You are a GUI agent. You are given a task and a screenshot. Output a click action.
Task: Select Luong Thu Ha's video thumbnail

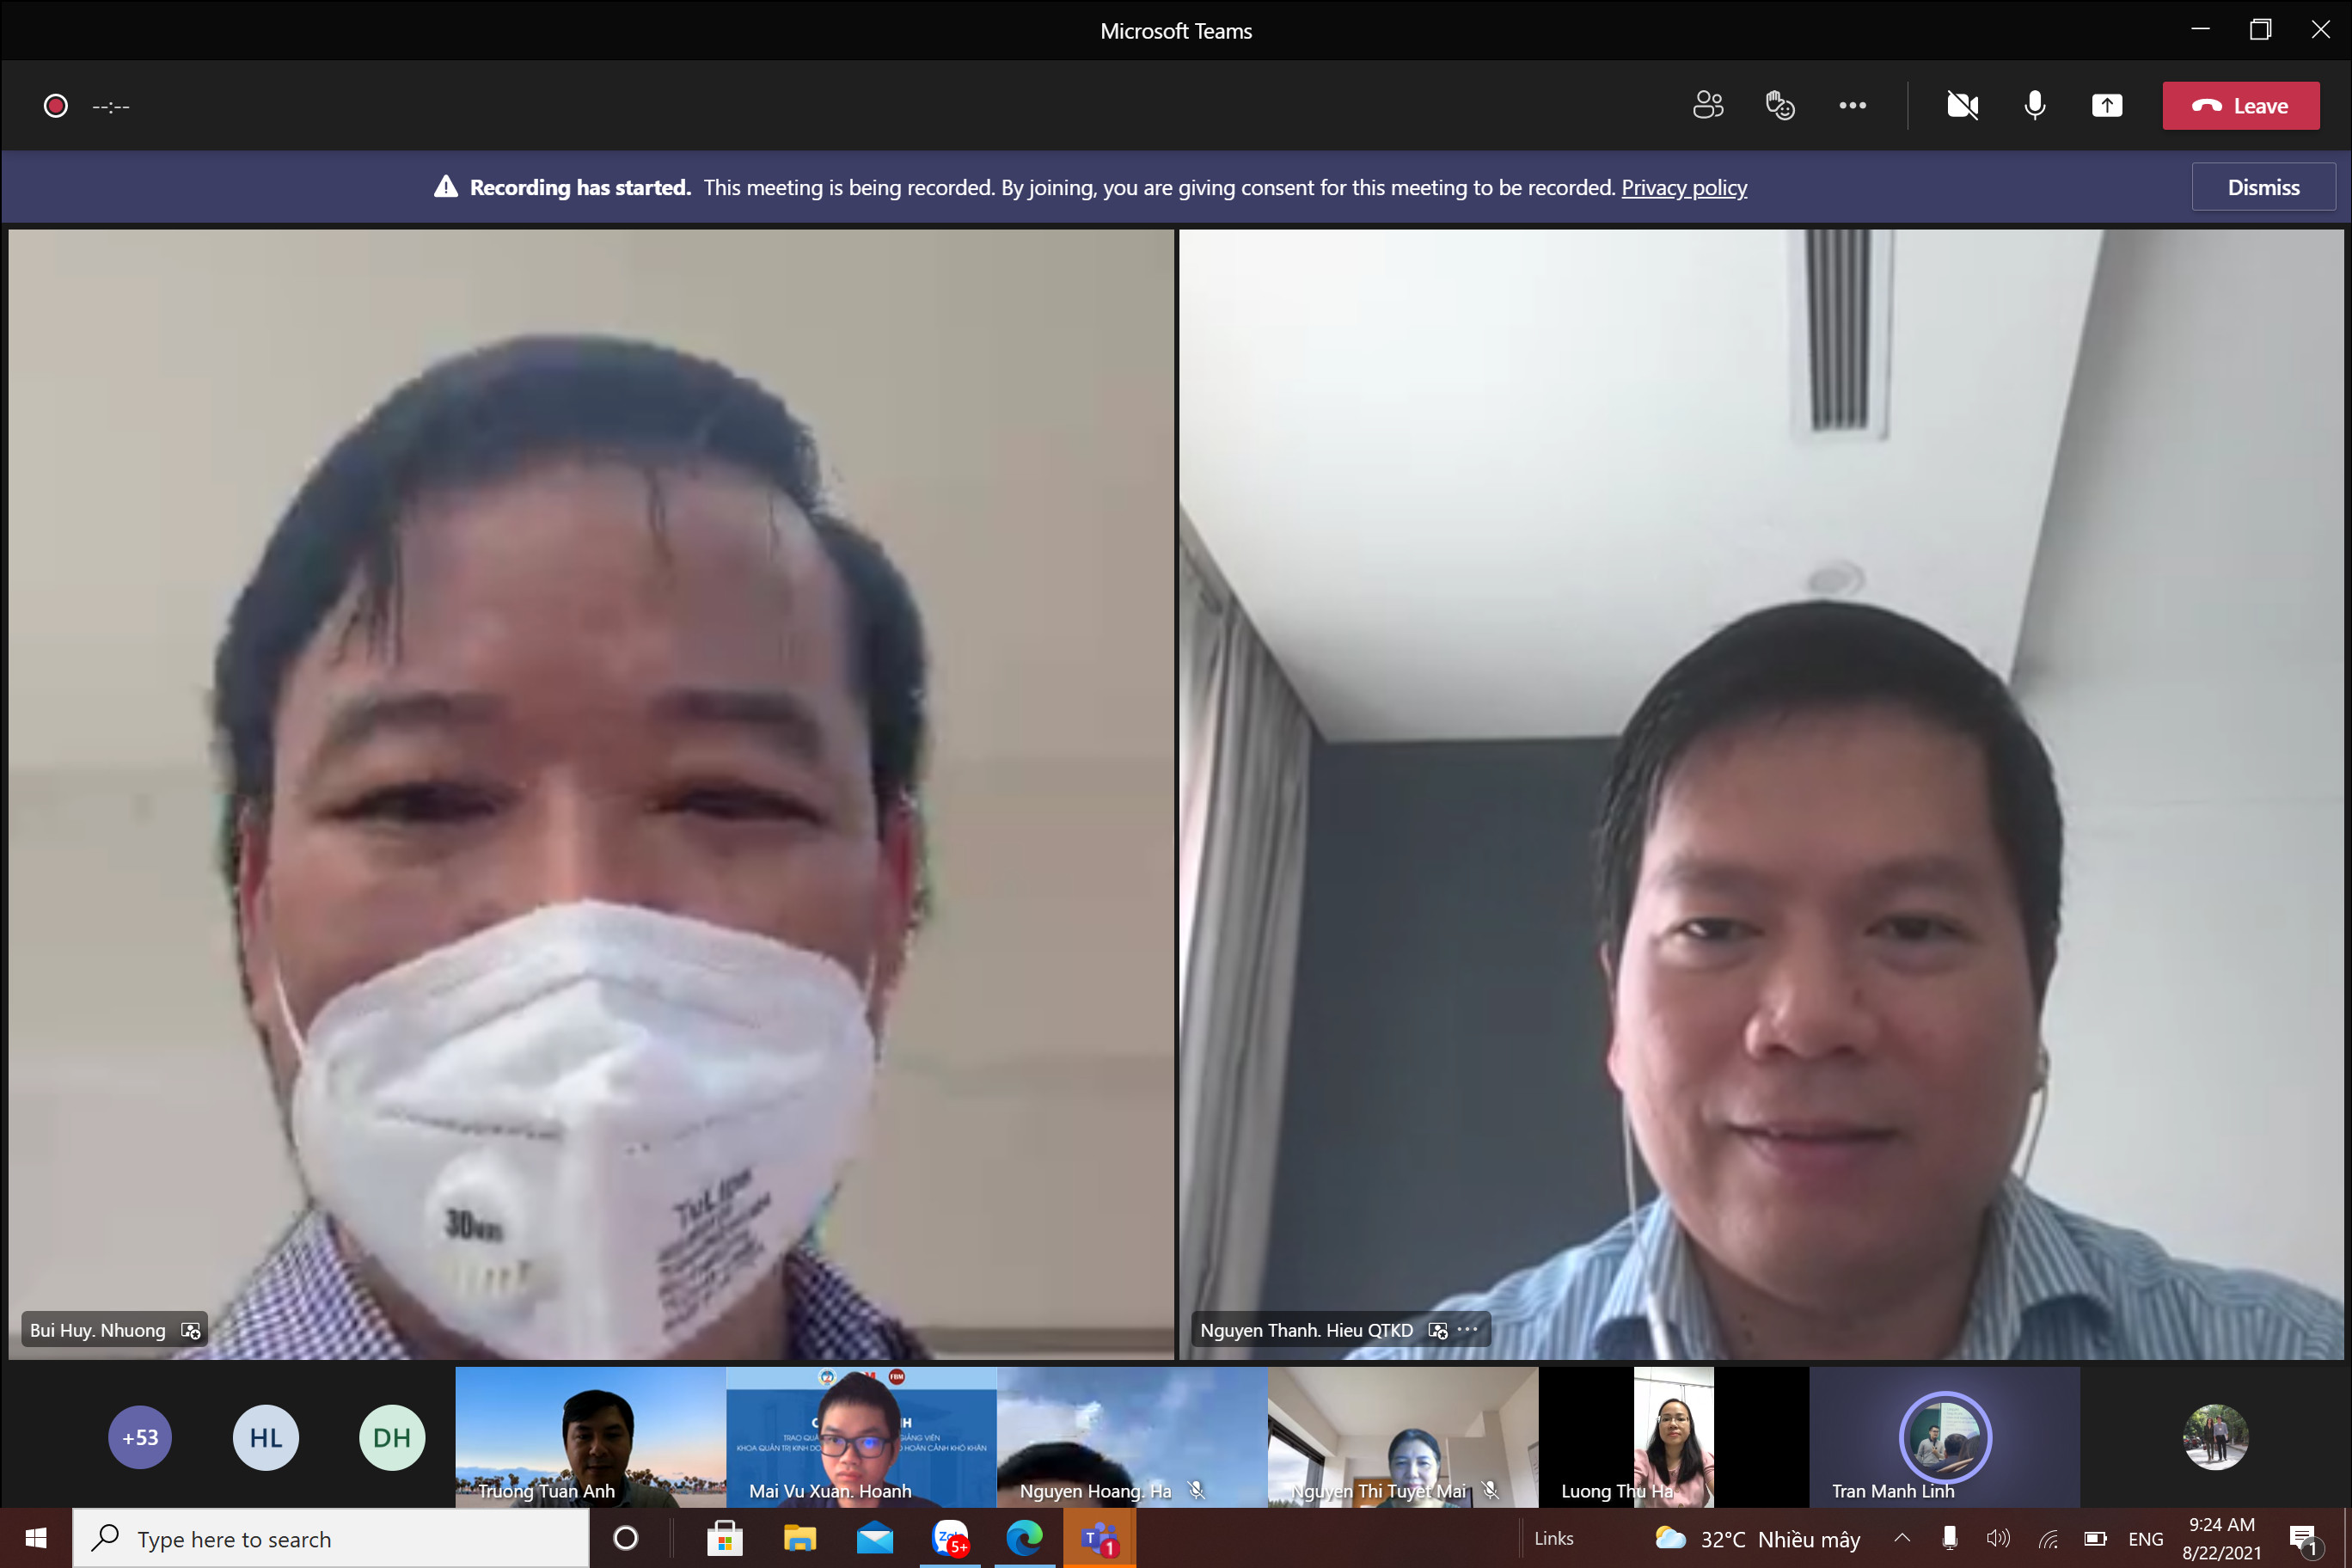click(1674, 1437)
